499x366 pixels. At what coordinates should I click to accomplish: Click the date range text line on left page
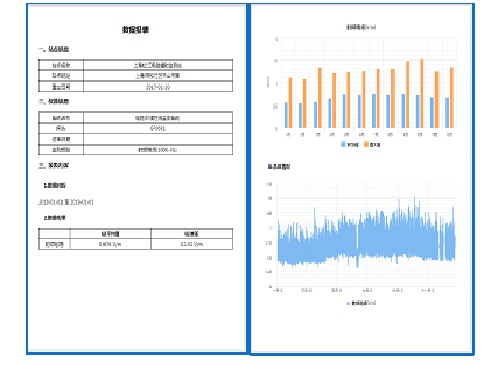click(x=66, y=202)
